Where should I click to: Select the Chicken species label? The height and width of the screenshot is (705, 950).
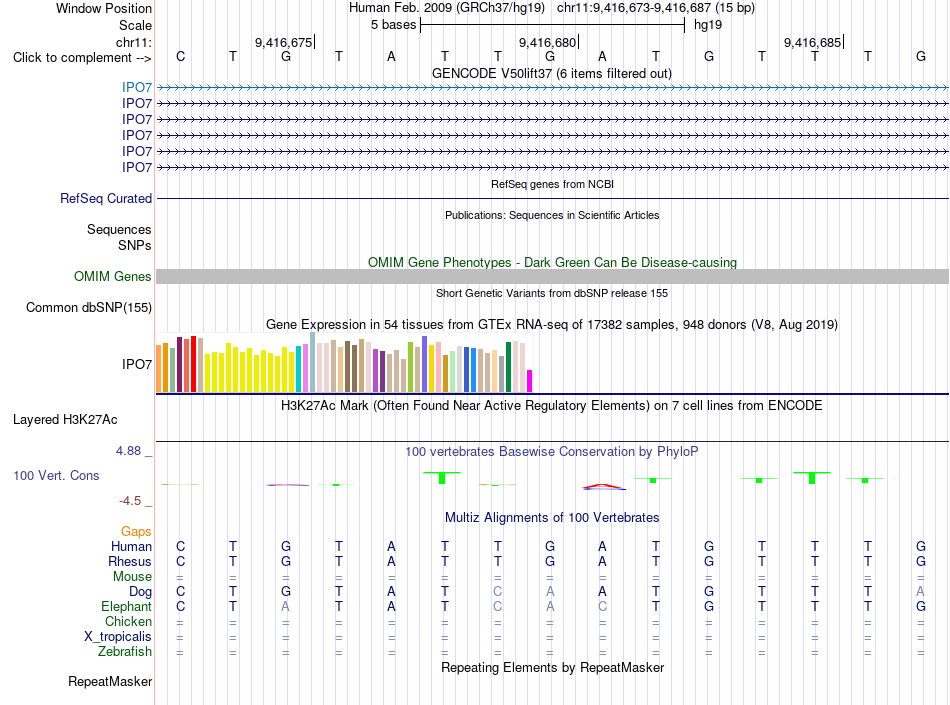[x=128, y=621]
